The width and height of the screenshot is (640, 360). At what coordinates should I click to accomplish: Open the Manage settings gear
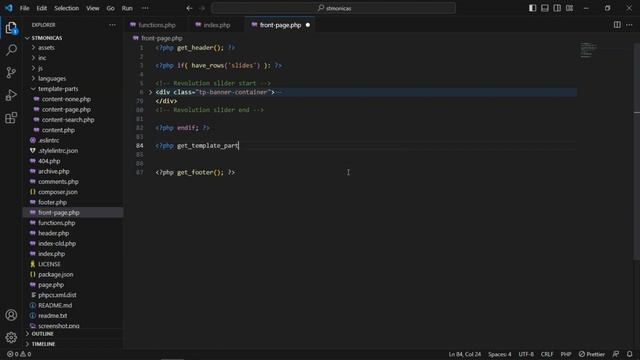(x=11, y=337)
